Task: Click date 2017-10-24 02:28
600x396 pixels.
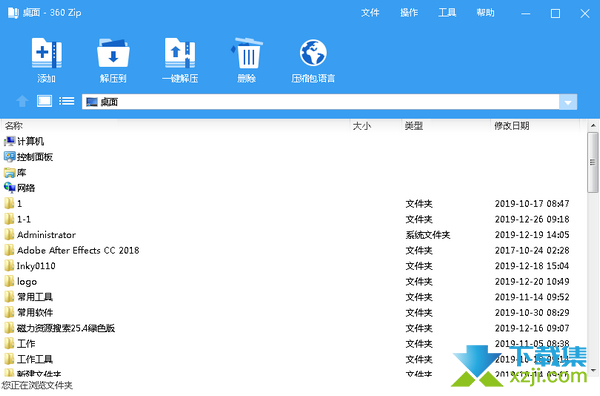Action: [532, 250]
